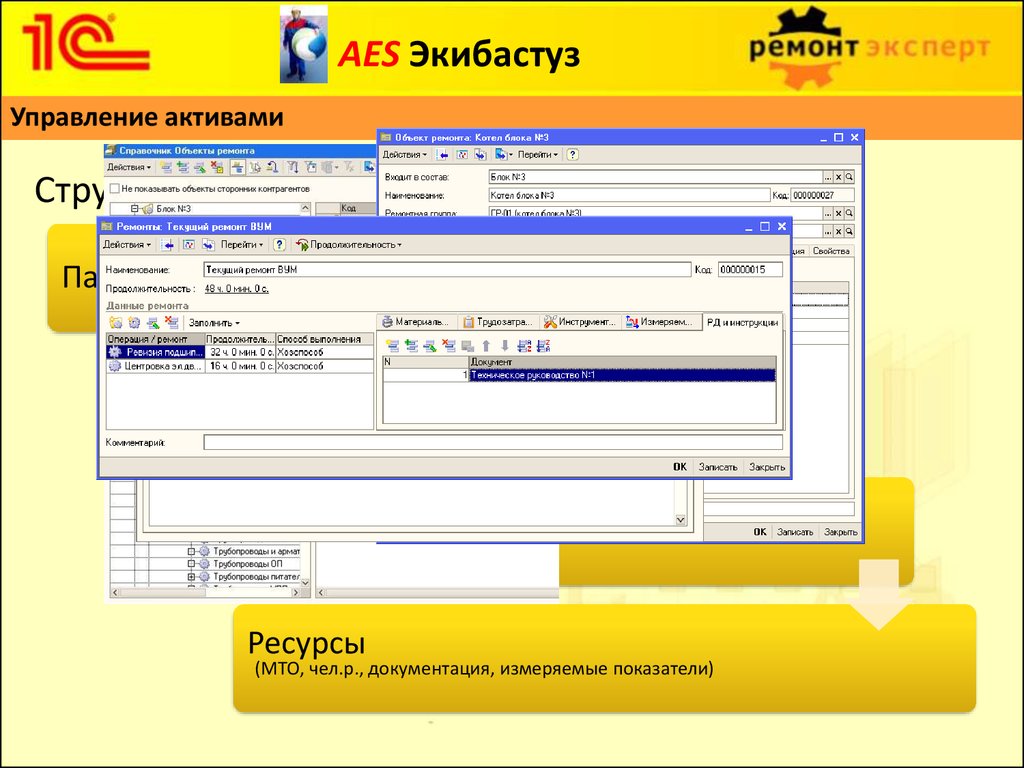Open the Свойства tab in Объект ремонта
Image resolution: width=1024 pixels, height=768 pixels.
tap(831, 251)
